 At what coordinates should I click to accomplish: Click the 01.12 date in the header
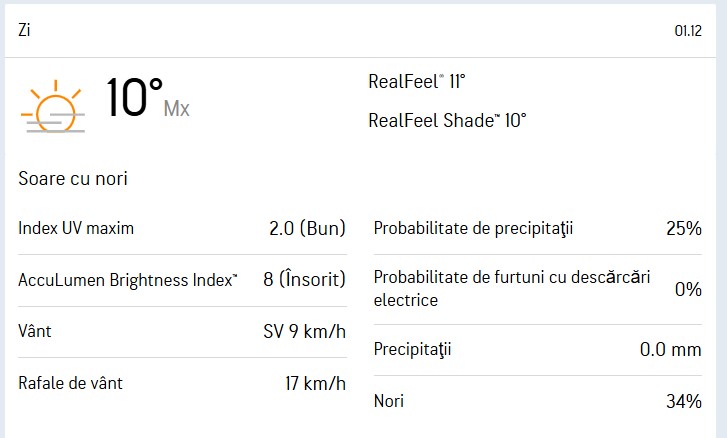click(688, 30)
